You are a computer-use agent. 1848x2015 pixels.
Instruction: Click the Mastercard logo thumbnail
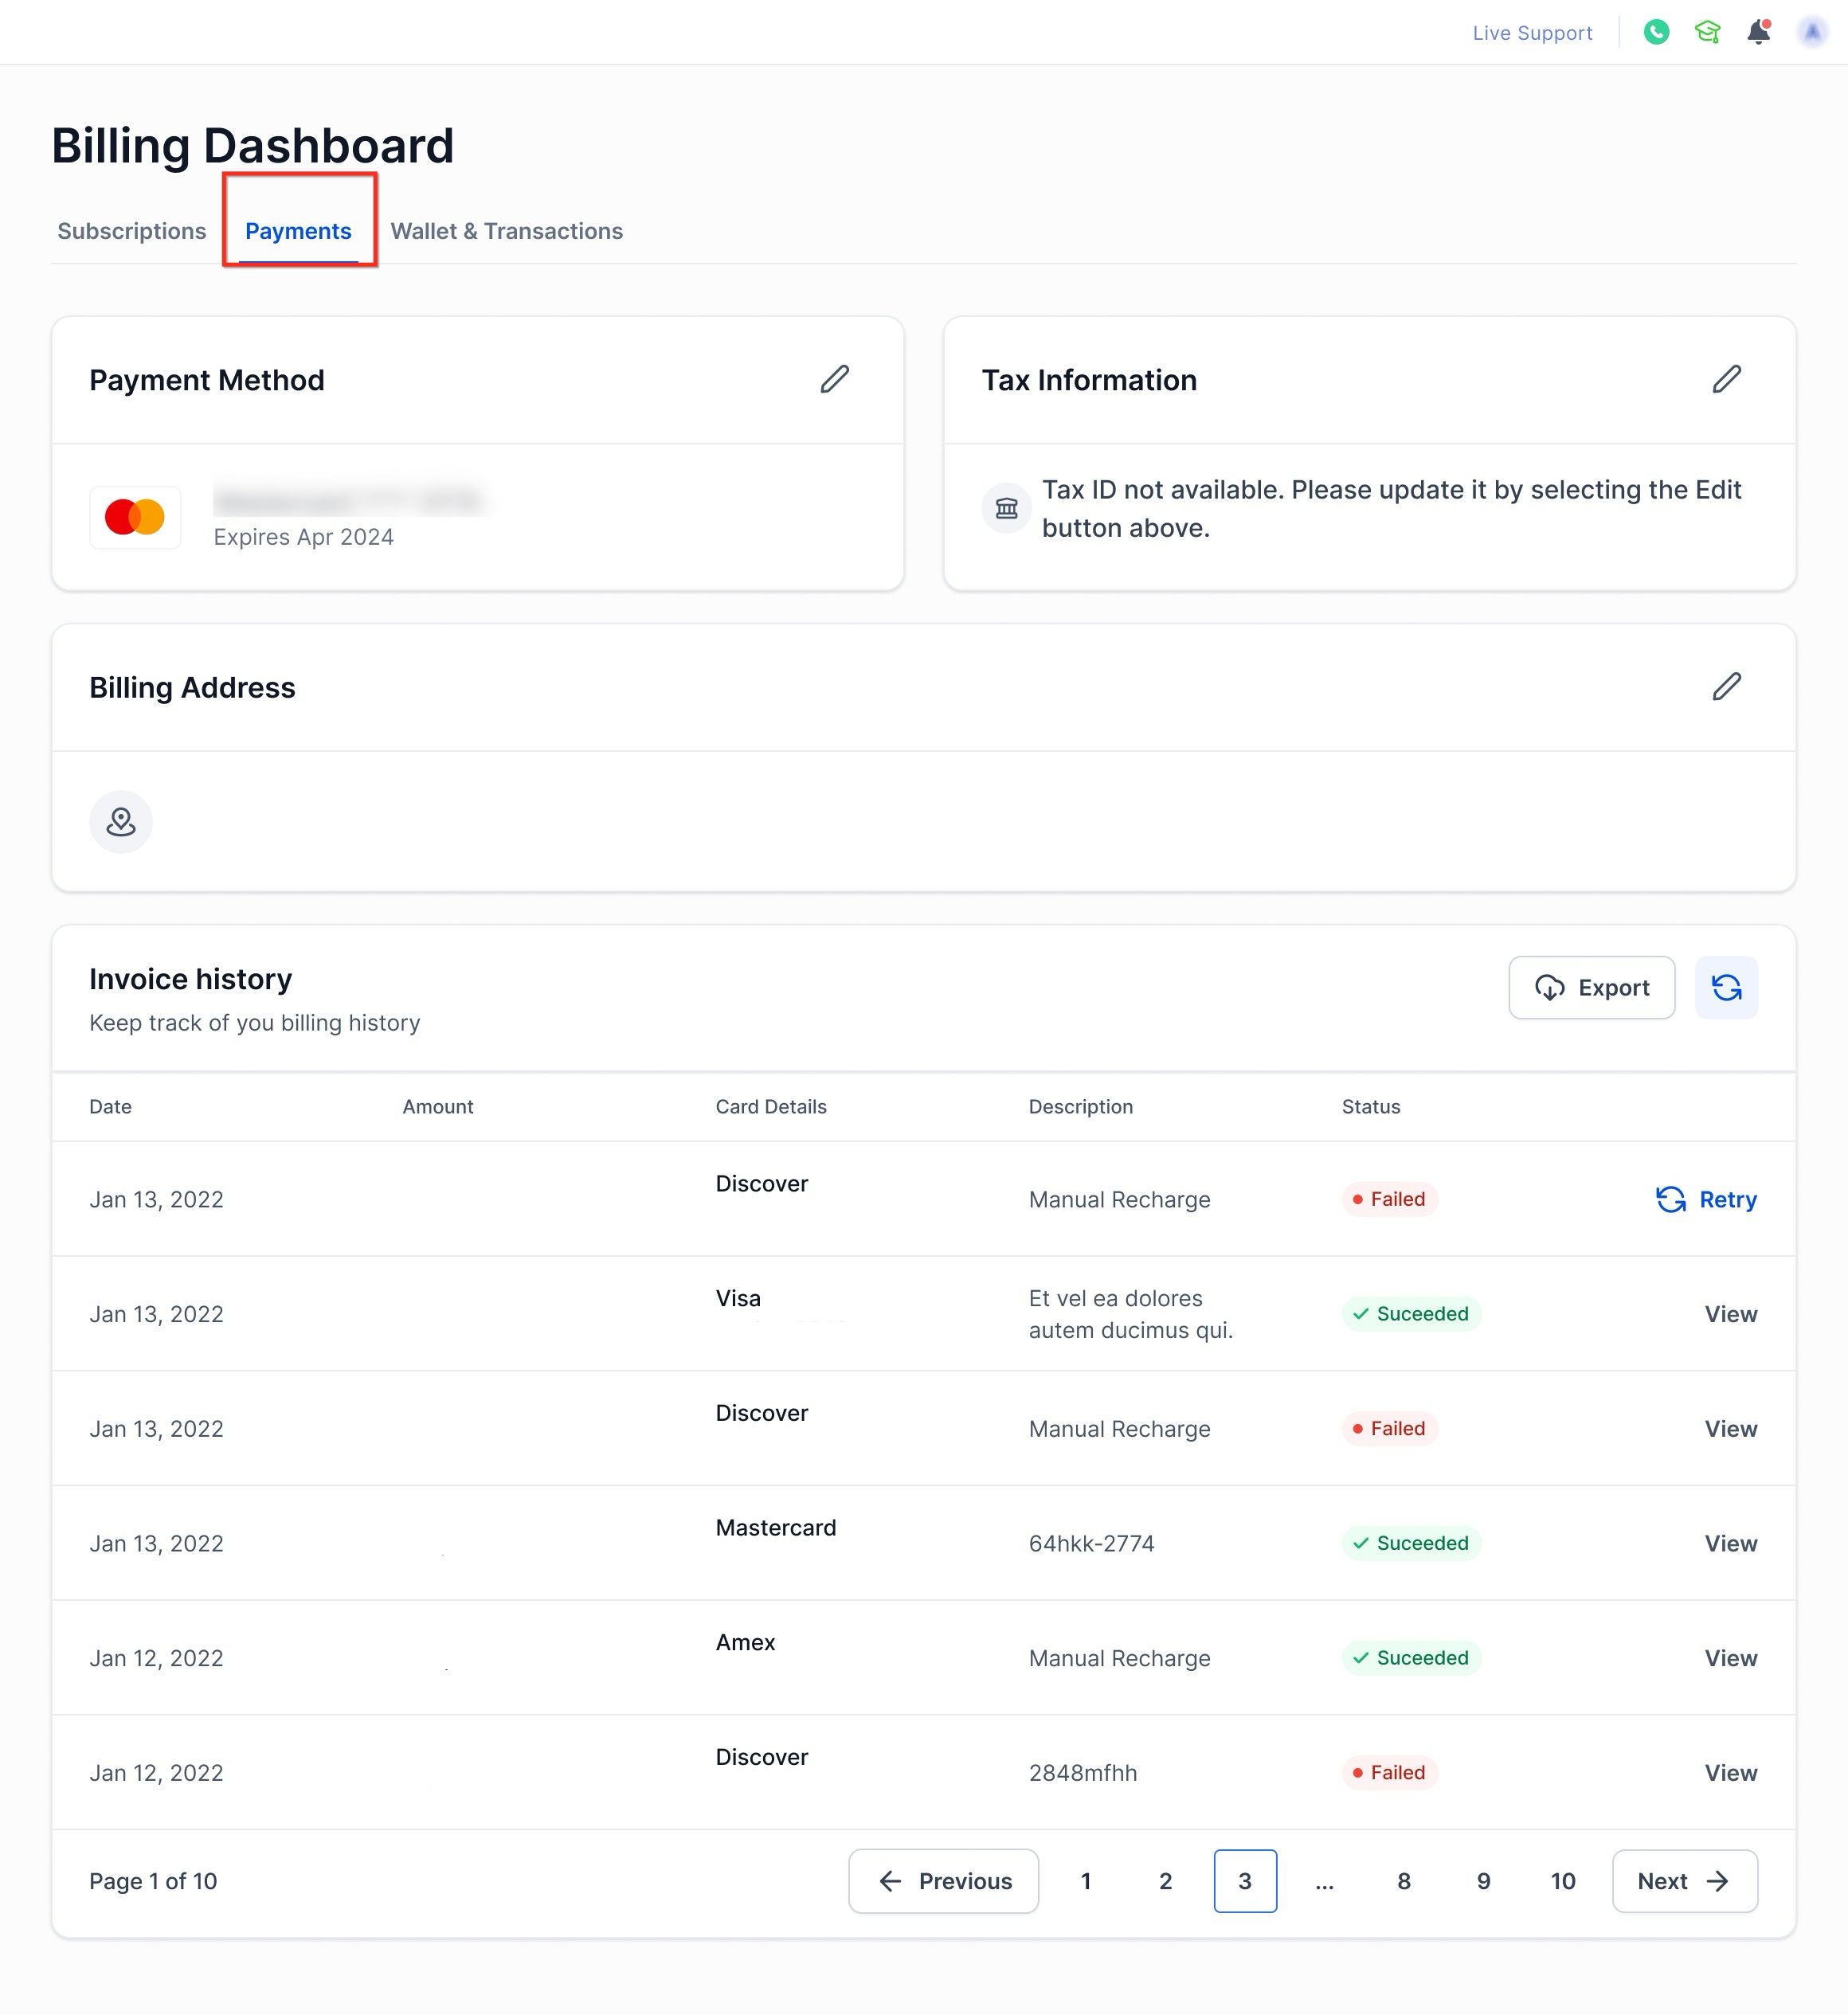click(x=135, y=517)
